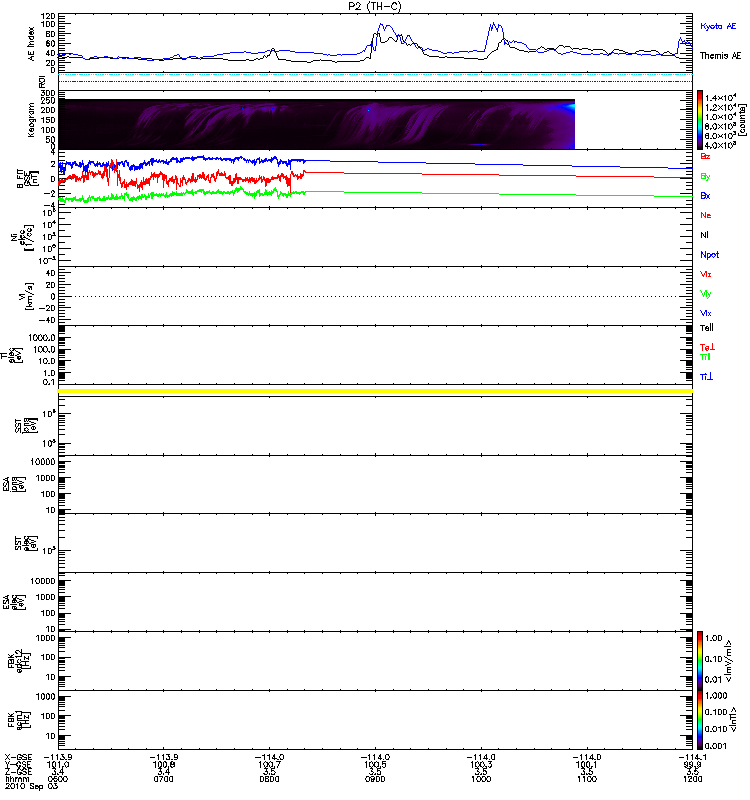The image size is (750, 800).
Task: Click the 1000 time tick label
Action: (481, 779)
